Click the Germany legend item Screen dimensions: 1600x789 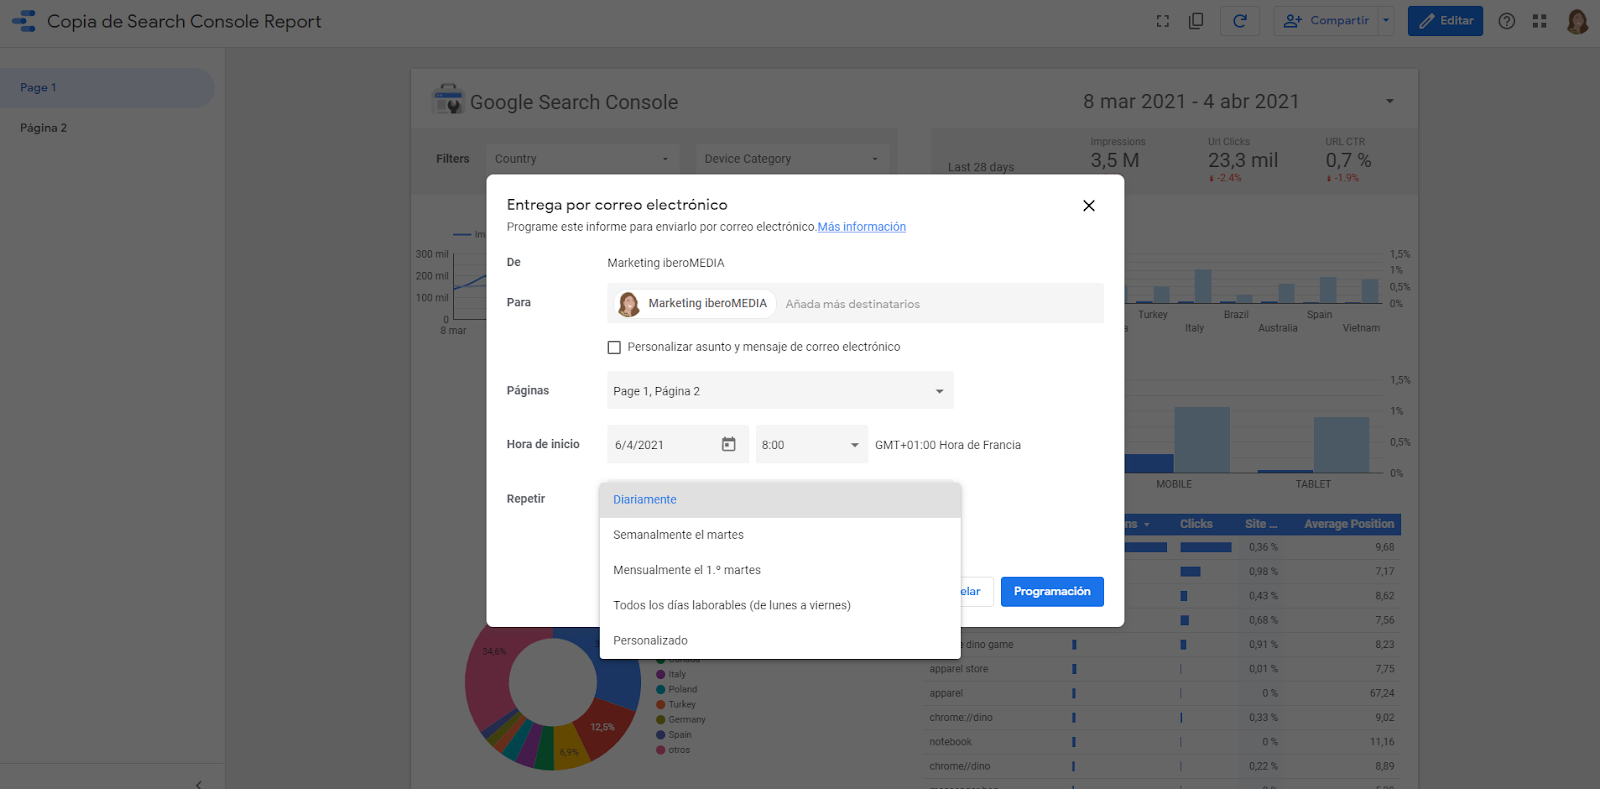[x=680, y=719]
